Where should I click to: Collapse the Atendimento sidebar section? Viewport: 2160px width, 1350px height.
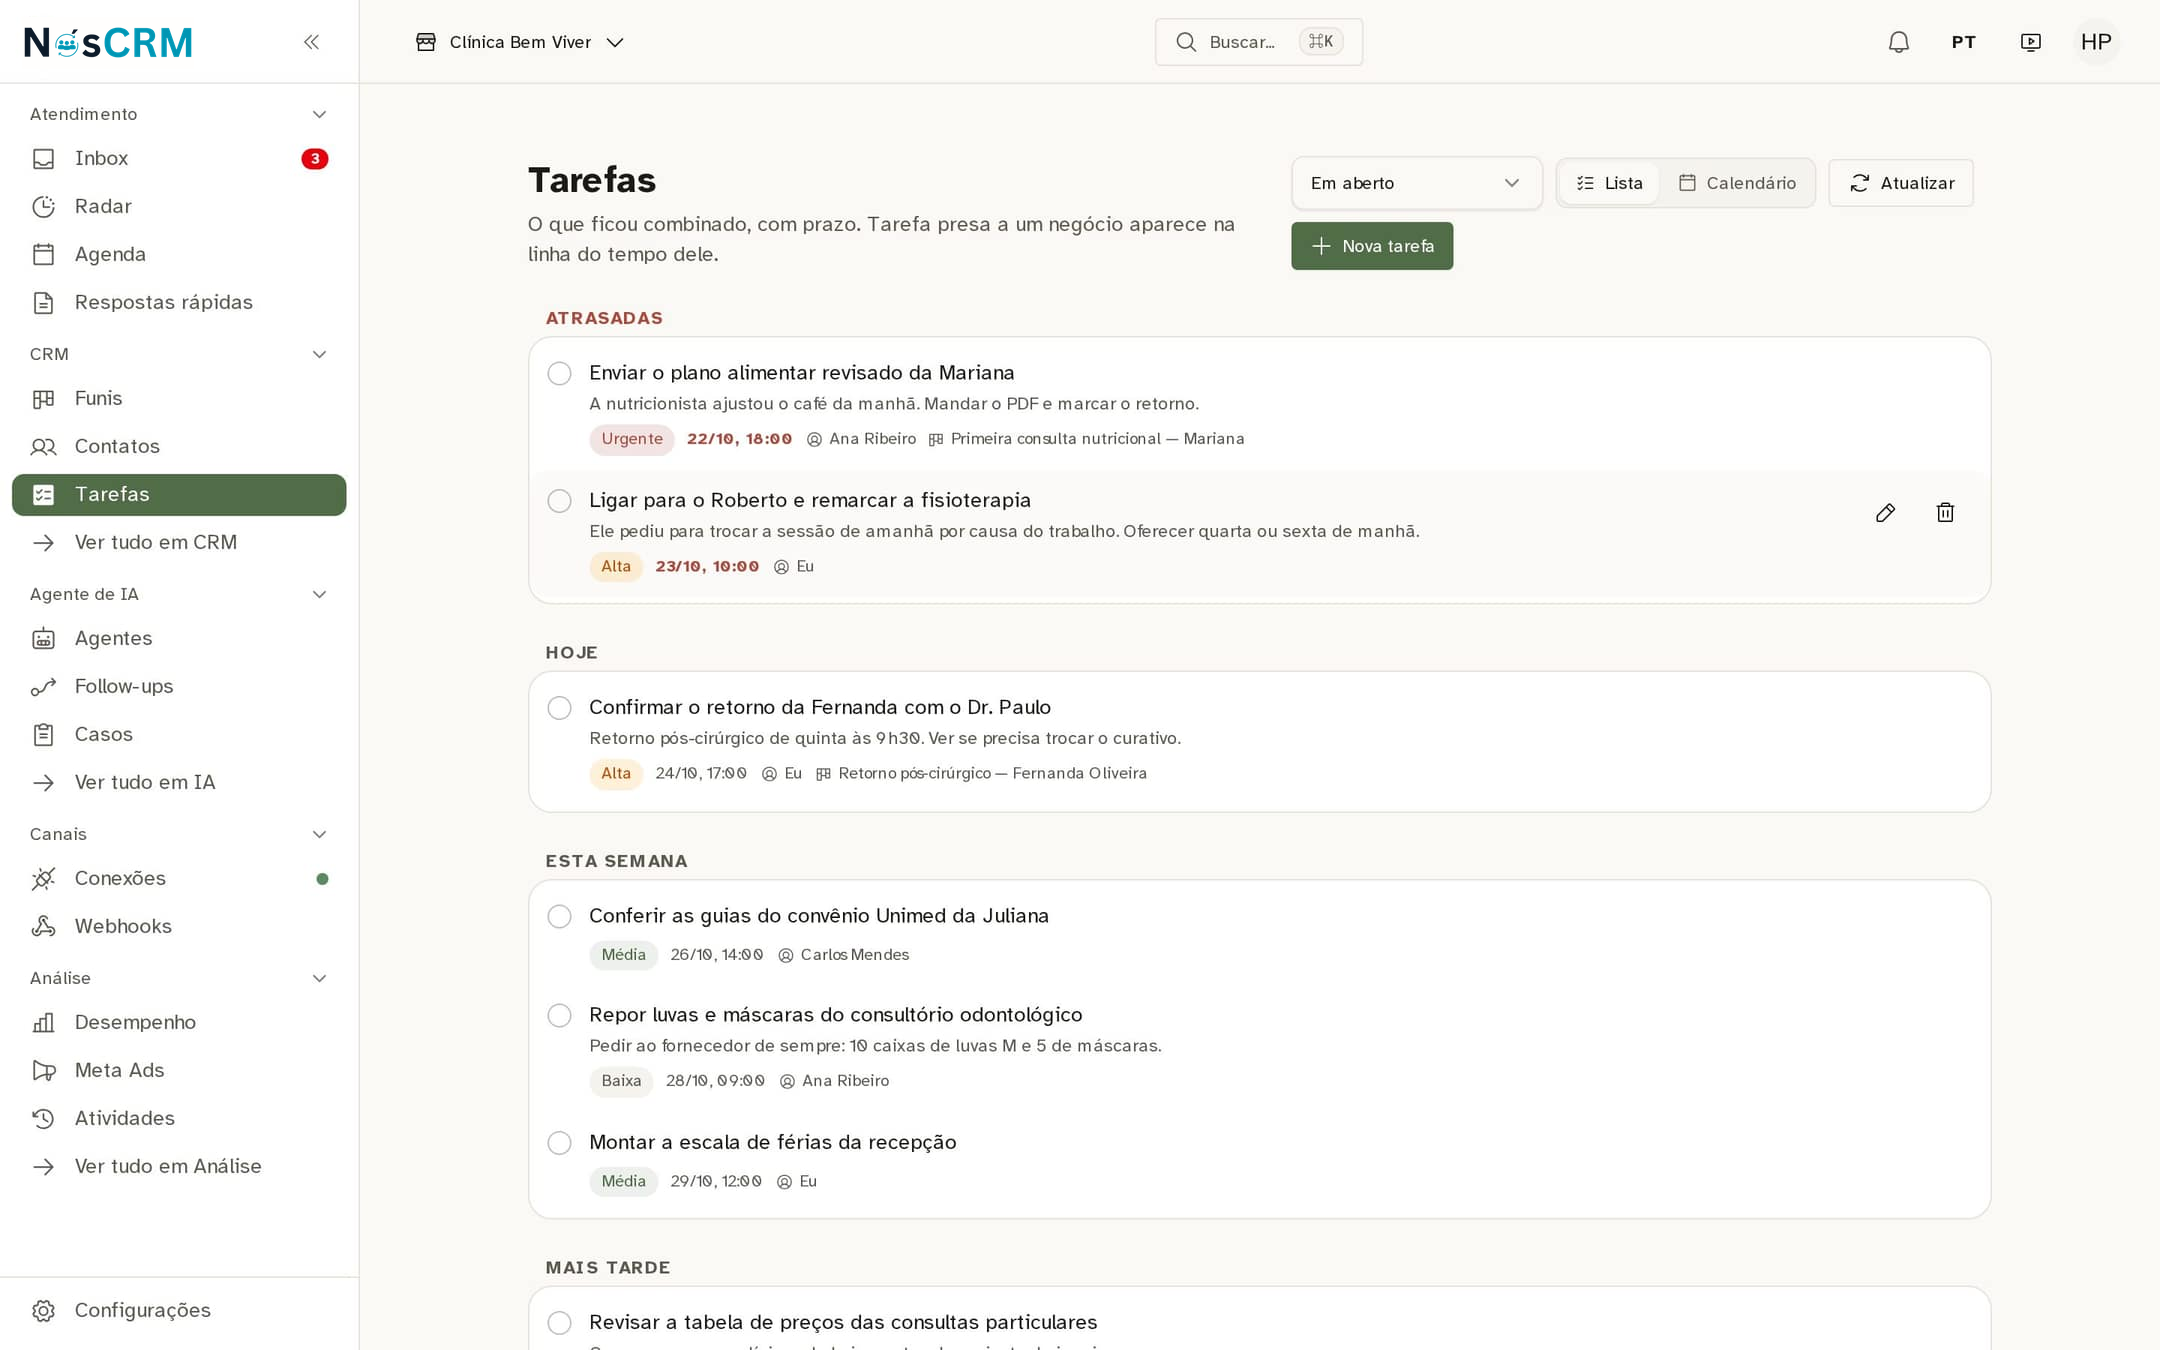[x=319, y=114]
